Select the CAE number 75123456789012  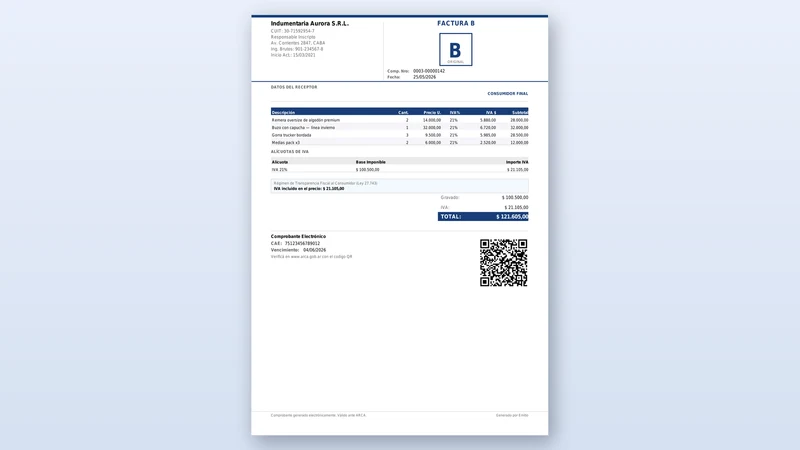click(302, 244)
